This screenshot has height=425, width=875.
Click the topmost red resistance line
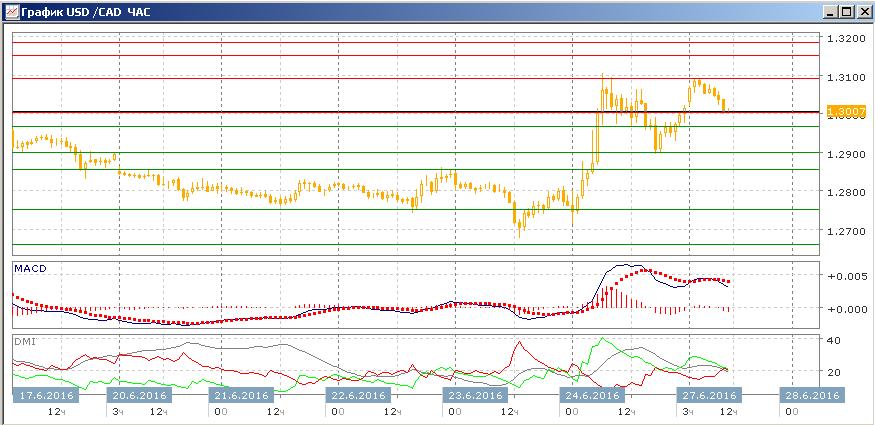click(x=416, y=42)
